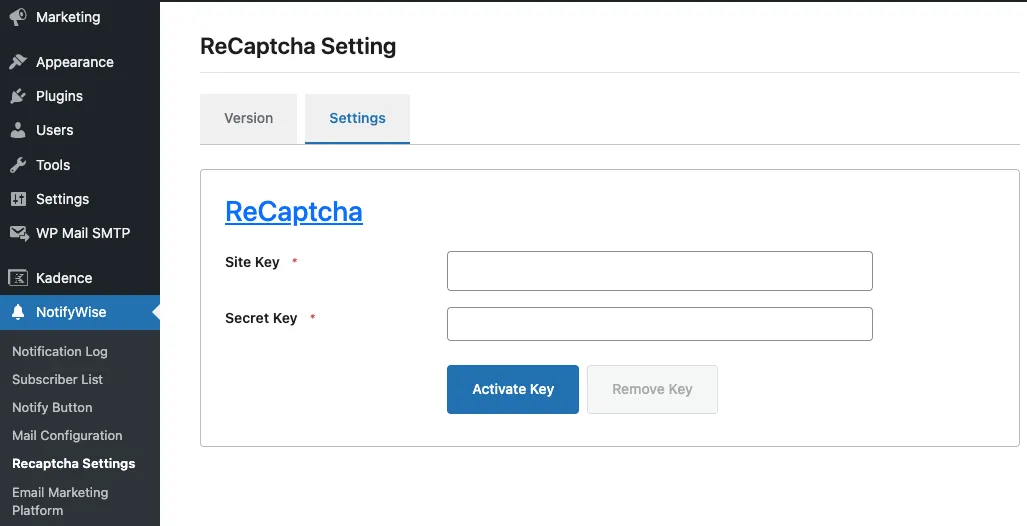
Task: Click the Users person icon
Action: (x=18, y=130)
